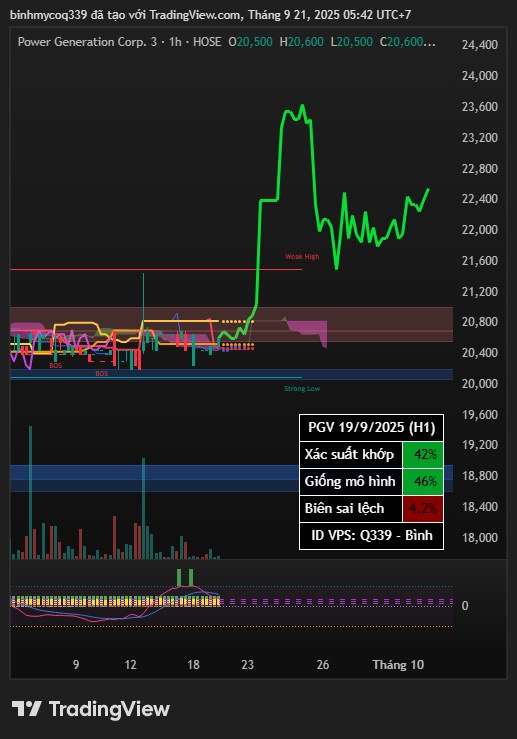
Task: Click the Tháng 10 time axis label
Action: coord(398,665)
